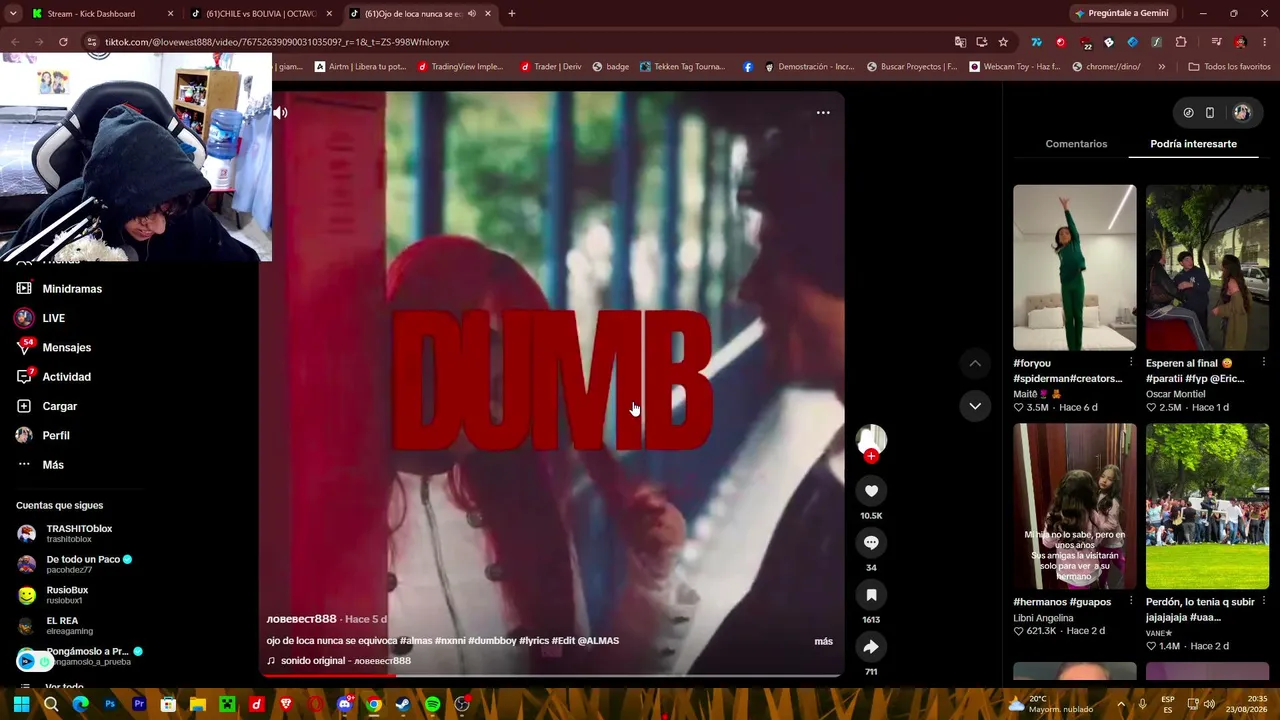Follow the creator with the red plus badge
The height and width of the screenshot is (720, 1280).
click(871, 456)
